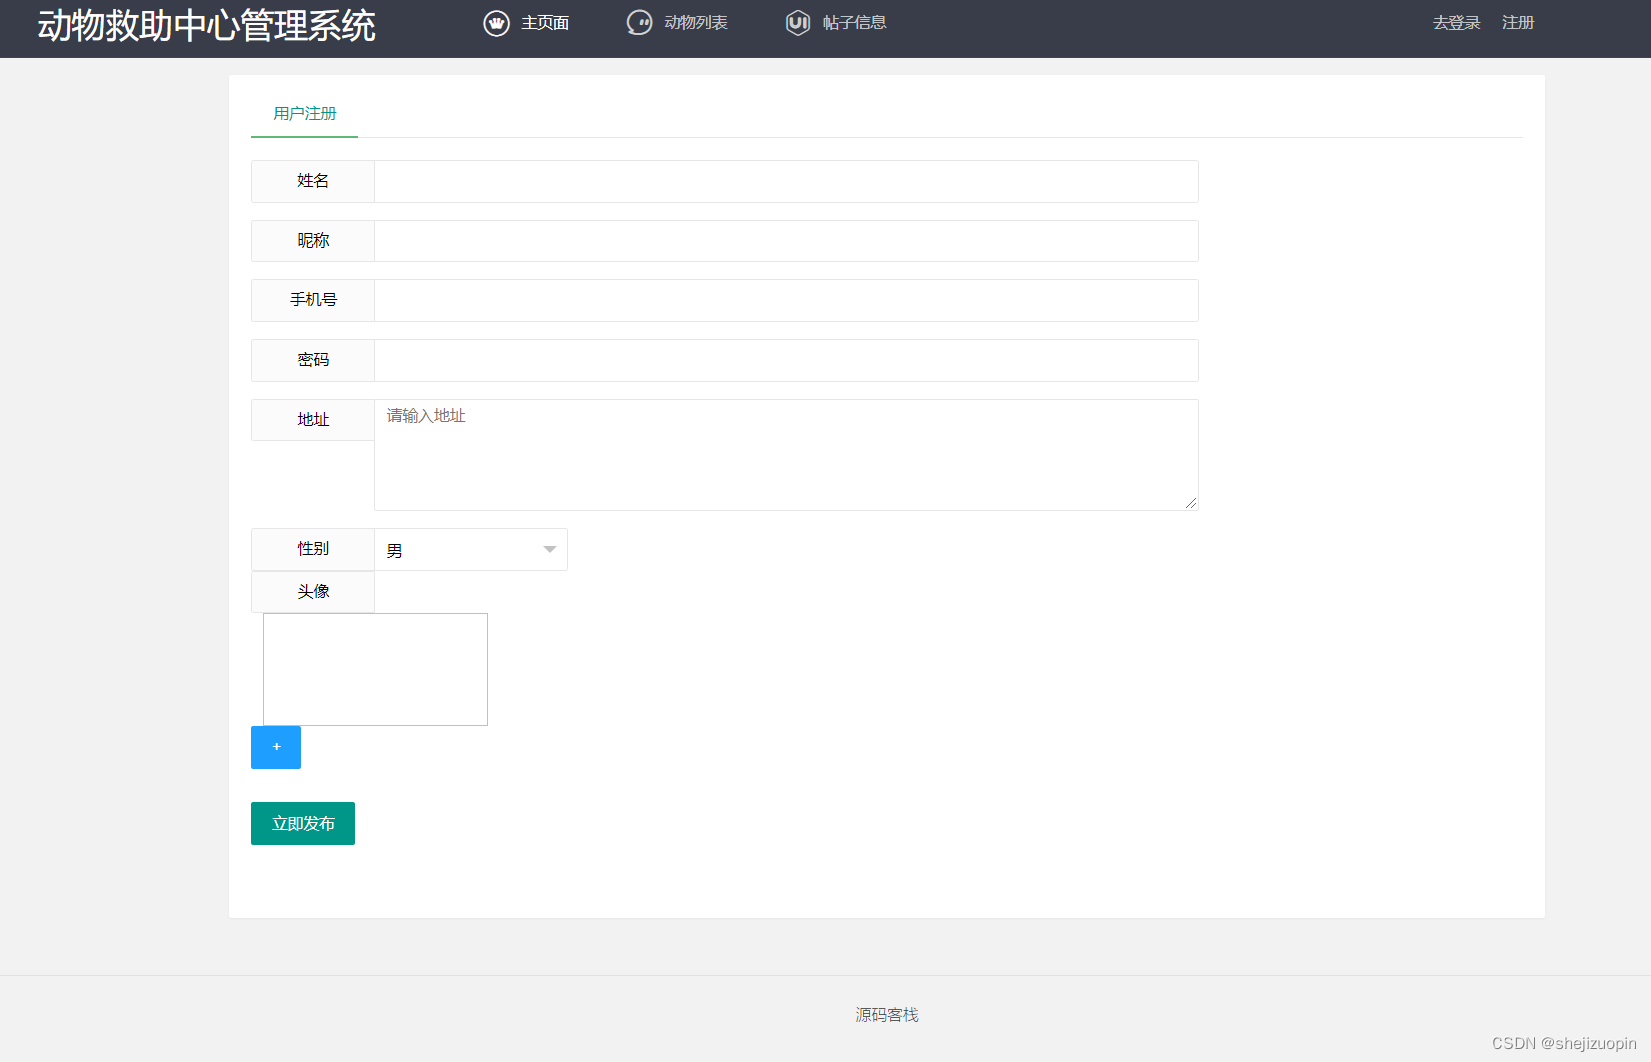The height and width of the screenshot is (1062, 1651).
Task: Click the address textarea resize handle
Action: coord(1191,503)
